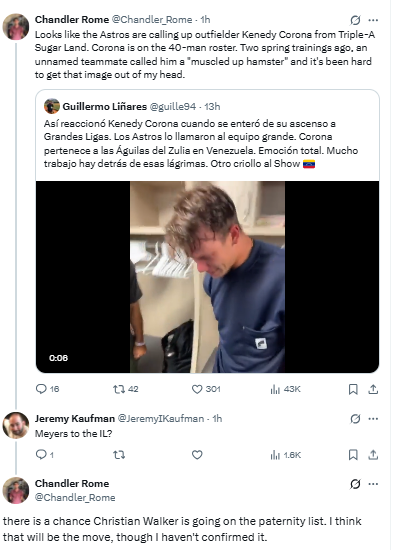The height and width of the screenshot is (550, 395).
Task: View analytics showing 43K views
Action: (x=285, y=389)
